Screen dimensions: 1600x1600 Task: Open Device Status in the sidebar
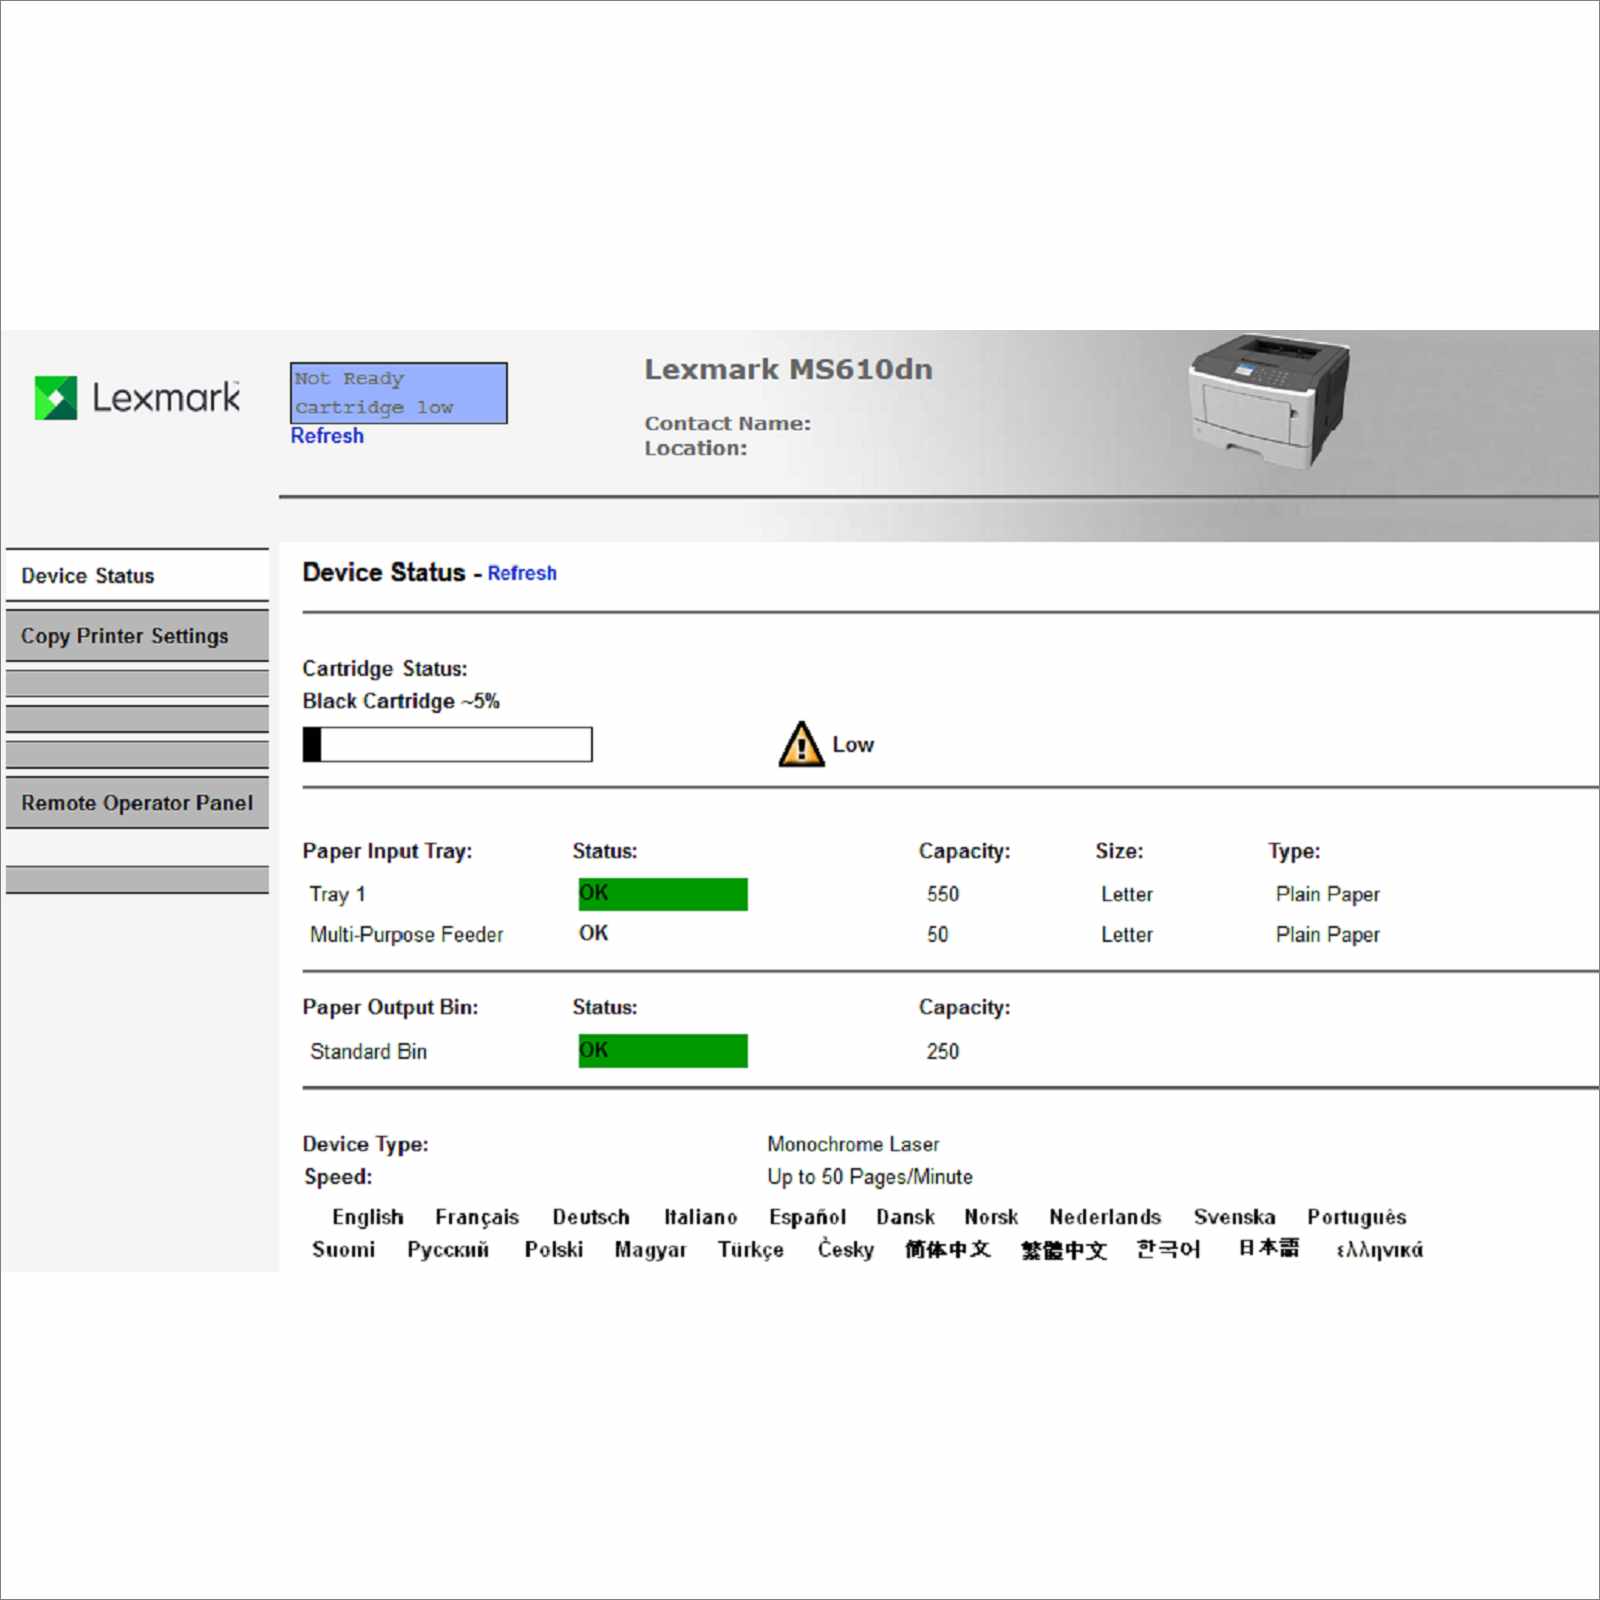coord(137,576)
